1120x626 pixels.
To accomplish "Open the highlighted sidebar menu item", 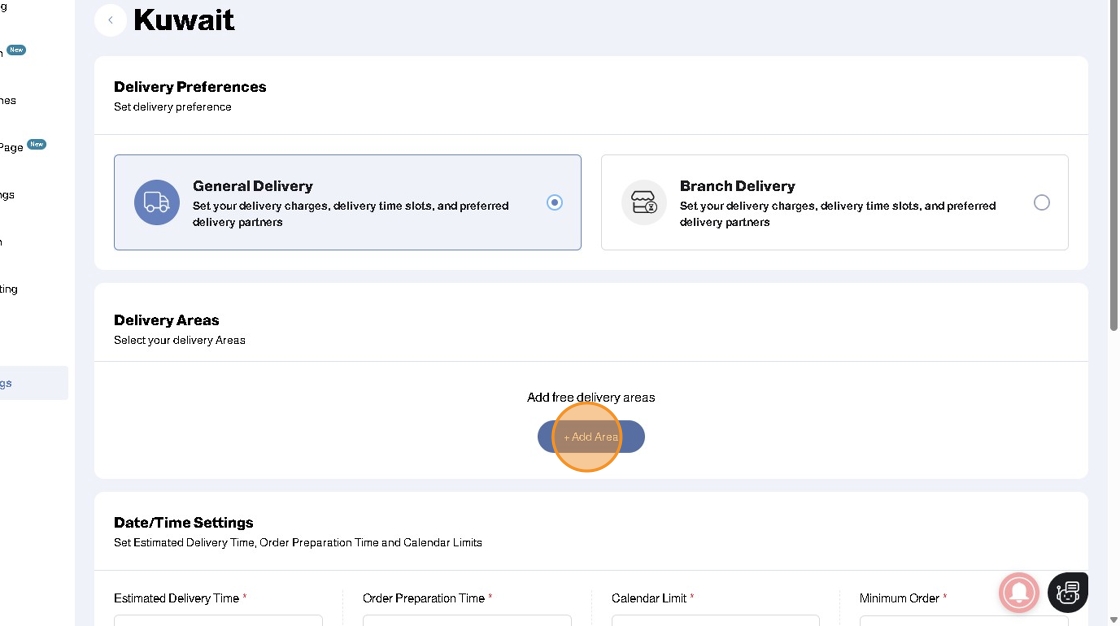I will pos(30,383).
